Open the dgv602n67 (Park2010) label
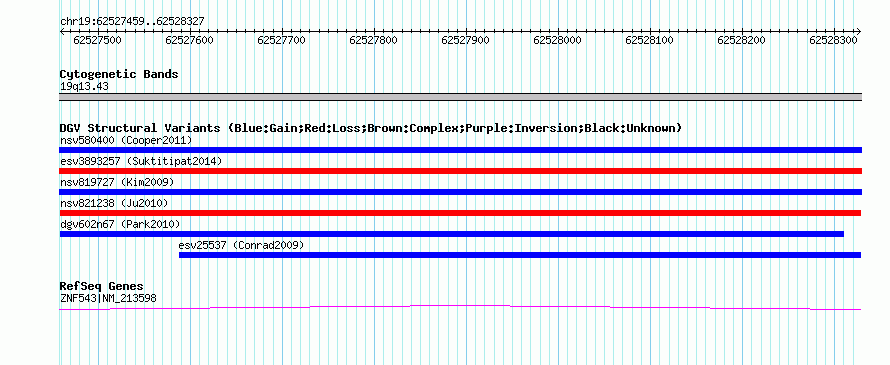 [x=120, y=224]
